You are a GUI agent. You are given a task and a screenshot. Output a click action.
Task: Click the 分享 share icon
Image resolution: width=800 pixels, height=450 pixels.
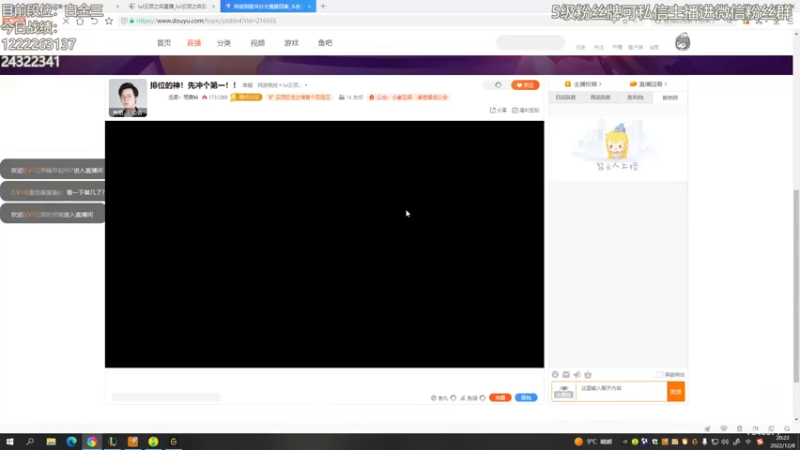pyautogui.click(x=498, y=110)
